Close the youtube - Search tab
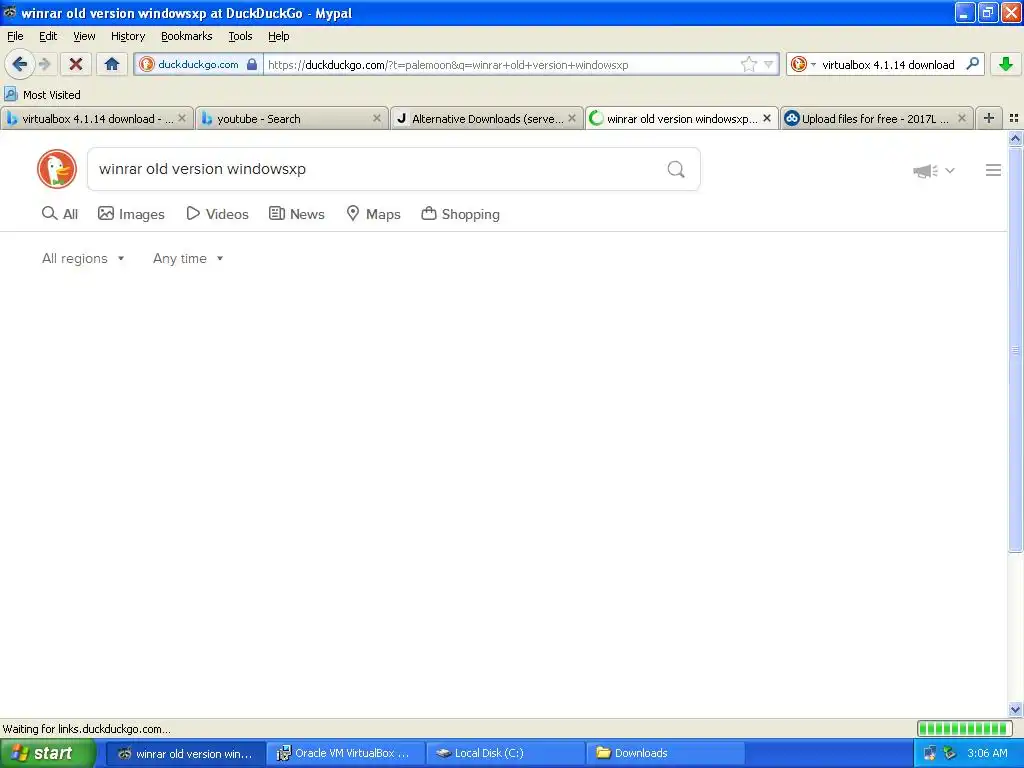This screenshot has height=768, width=1024. click(x=376, y=118)
